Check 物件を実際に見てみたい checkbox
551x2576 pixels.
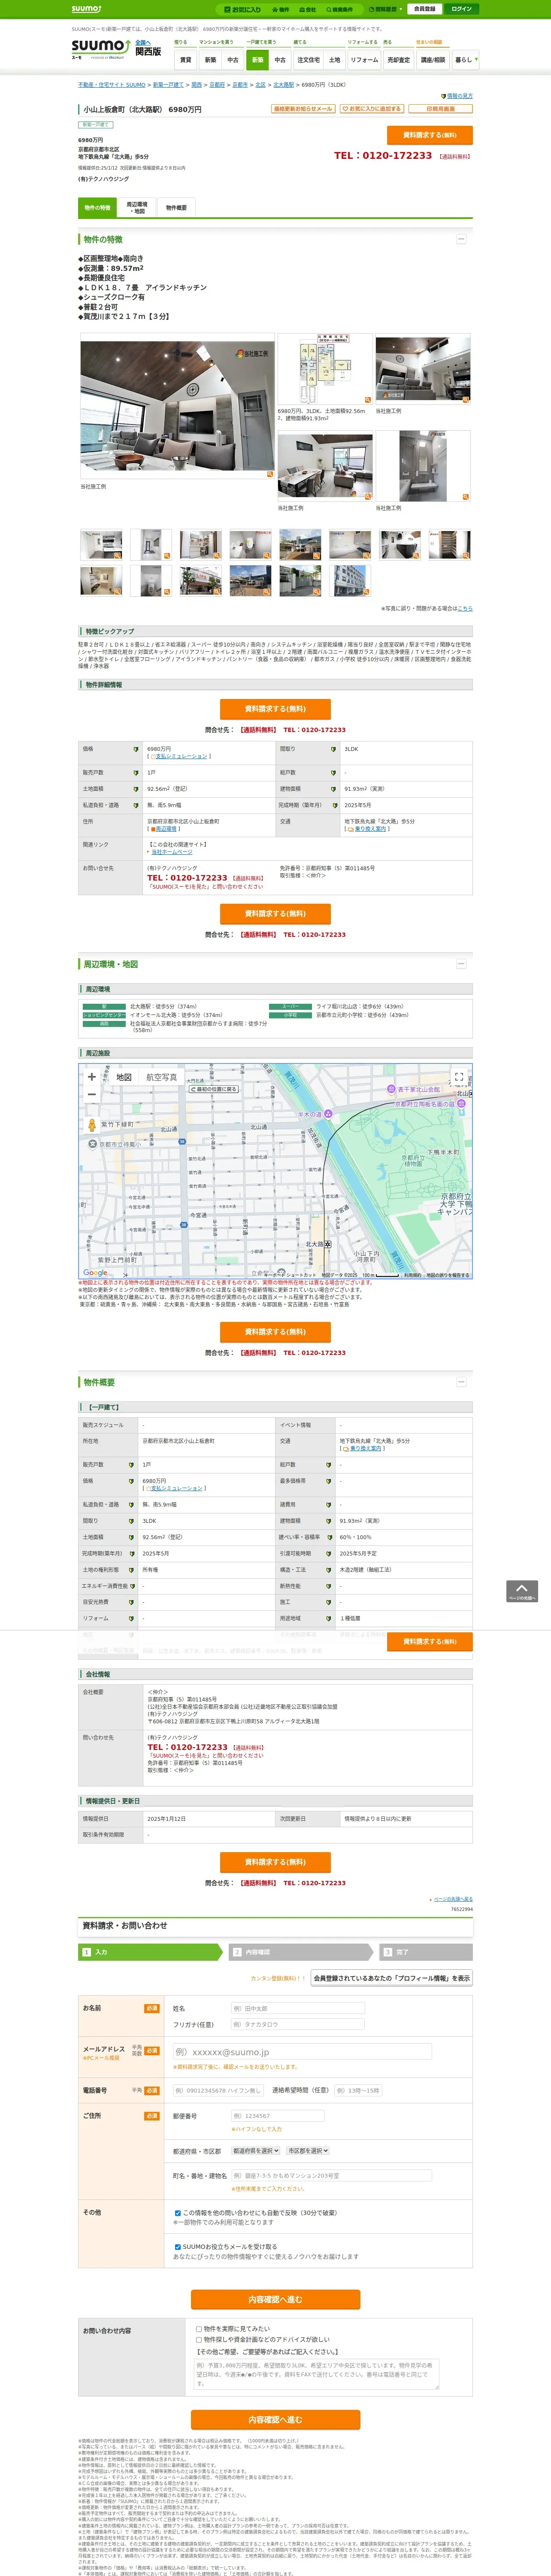point(199,2329)
